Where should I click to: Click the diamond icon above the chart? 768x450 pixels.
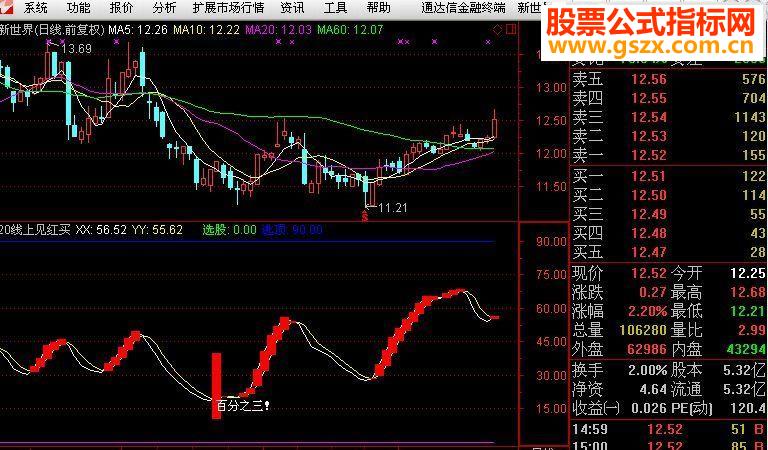497,30
